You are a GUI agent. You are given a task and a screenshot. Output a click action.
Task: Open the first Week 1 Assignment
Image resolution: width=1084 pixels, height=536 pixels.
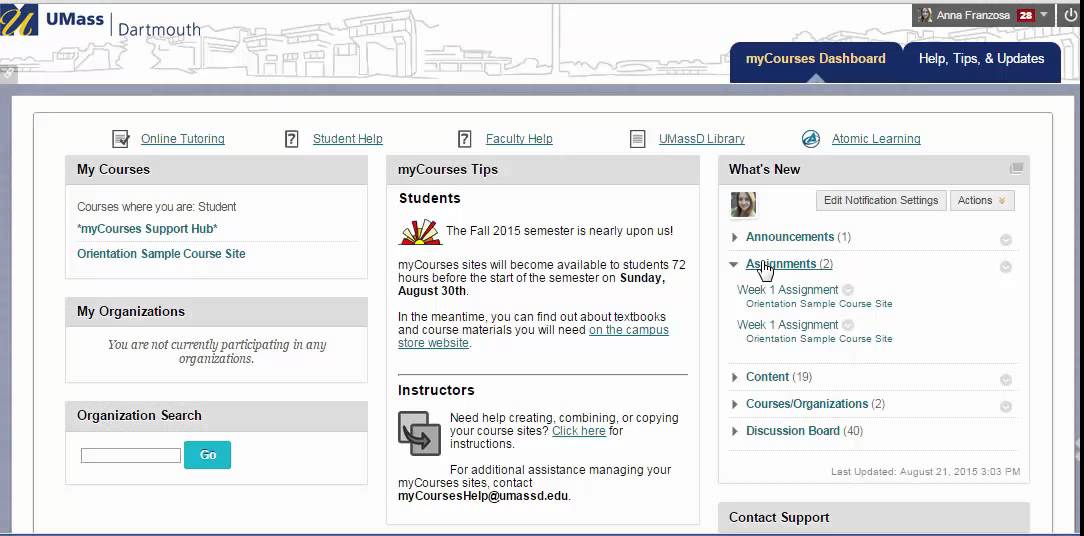(x=787, y=290)
